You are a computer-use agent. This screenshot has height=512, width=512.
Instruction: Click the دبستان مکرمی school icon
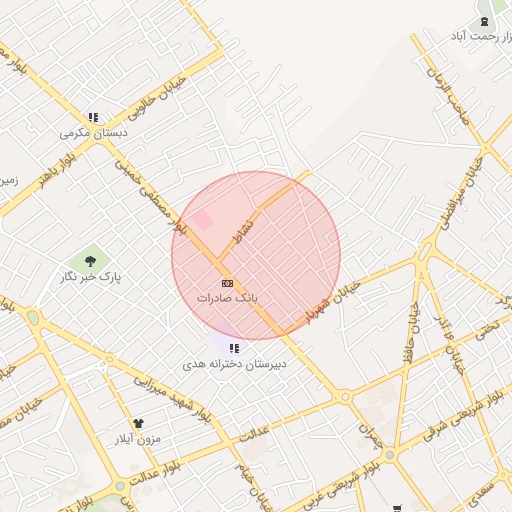[x=93, y=117]
